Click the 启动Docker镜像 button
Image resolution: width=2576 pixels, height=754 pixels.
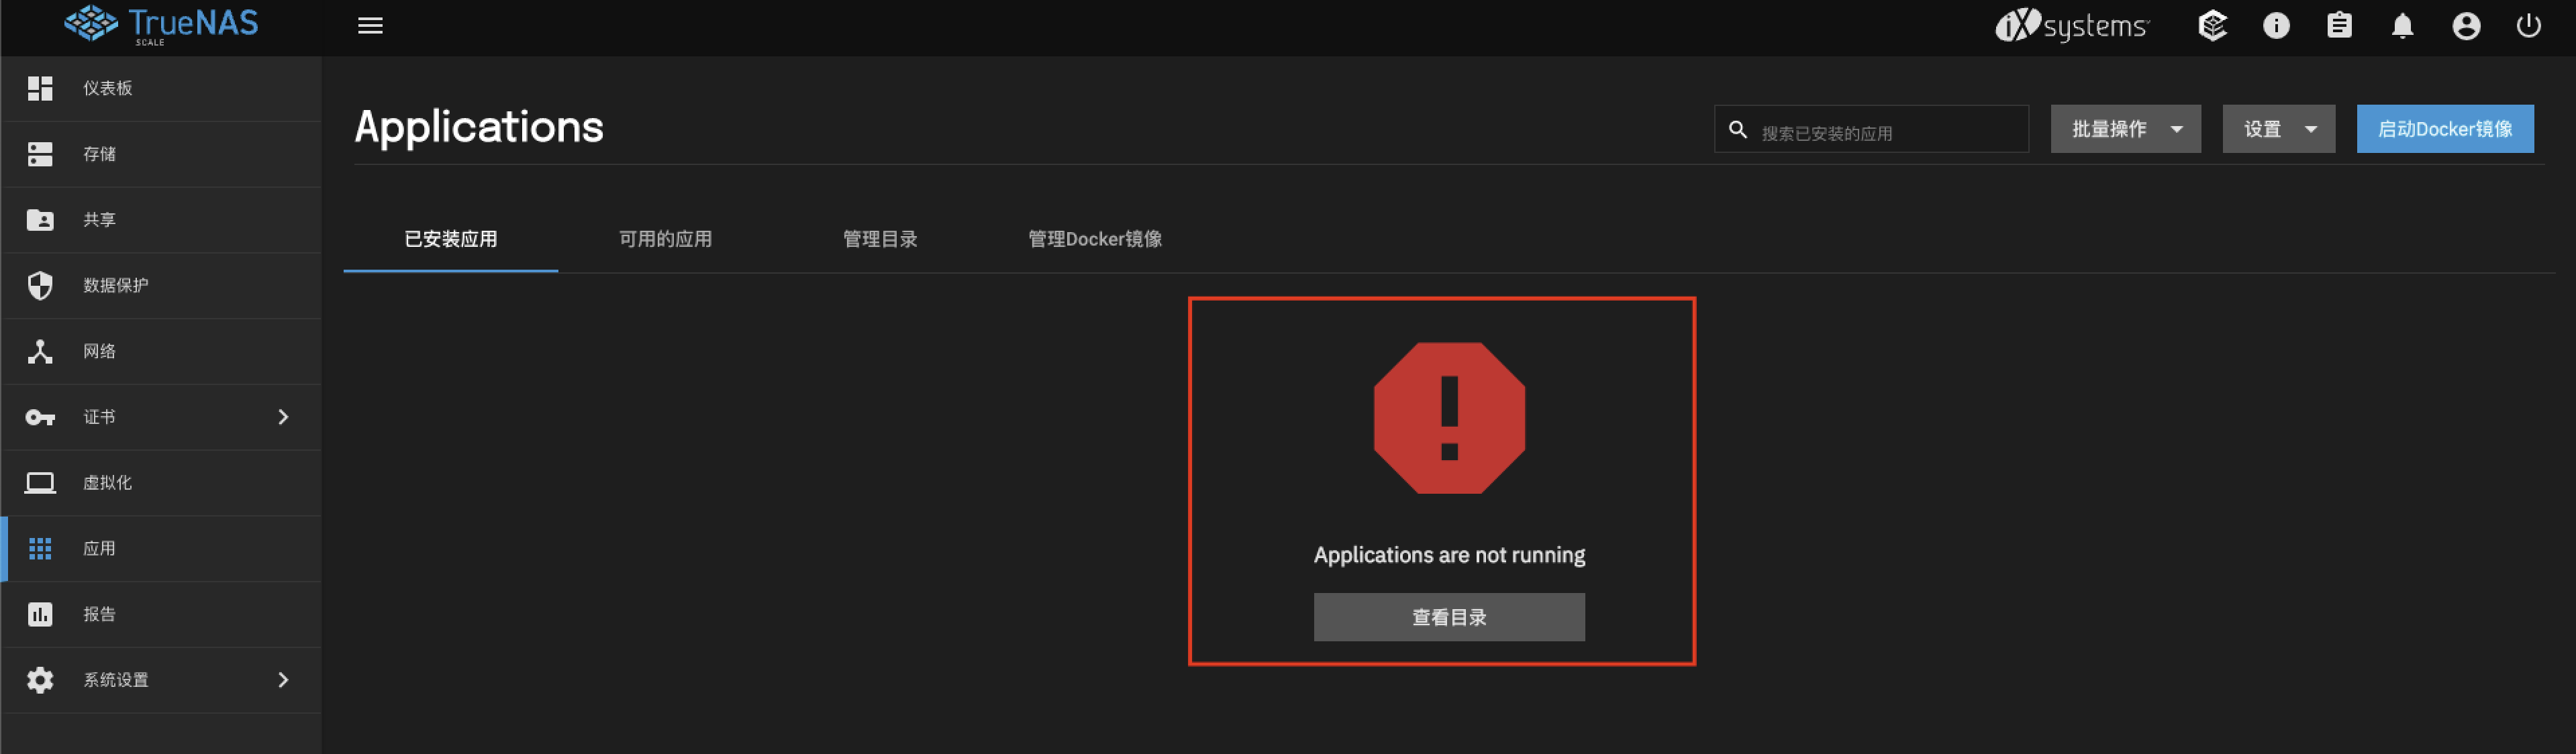pos(2444,129)
